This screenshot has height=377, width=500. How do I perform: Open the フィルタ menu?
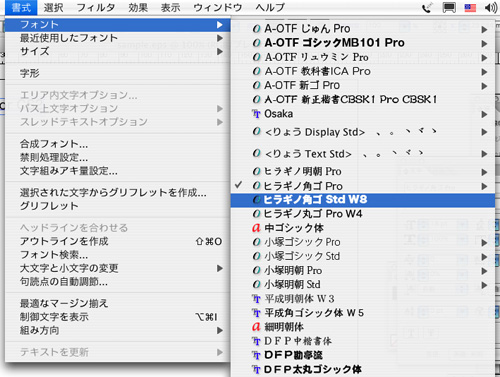pos(96,7)
